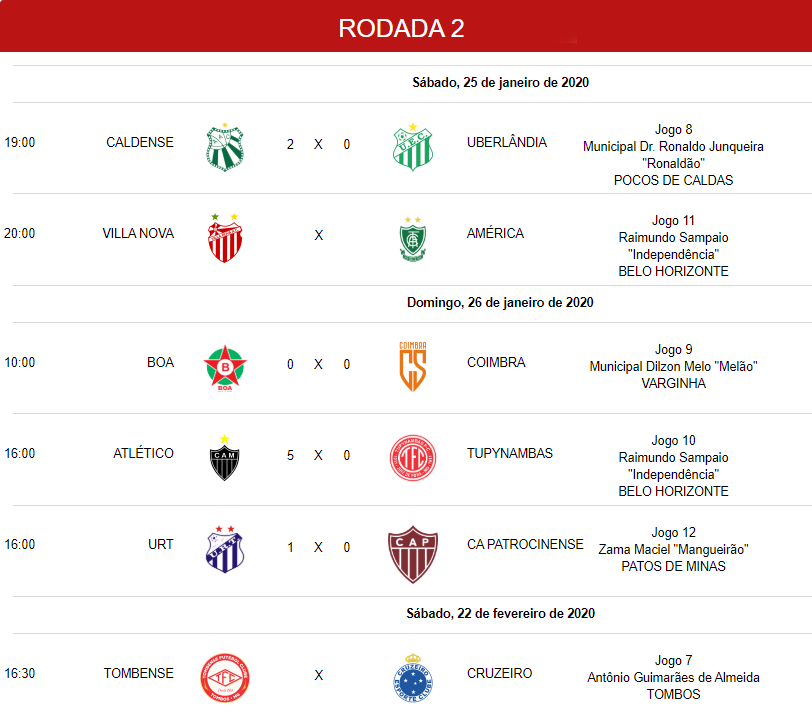Click the RODADA 2 header banner

pyautogui.click(x=406, y=26)
